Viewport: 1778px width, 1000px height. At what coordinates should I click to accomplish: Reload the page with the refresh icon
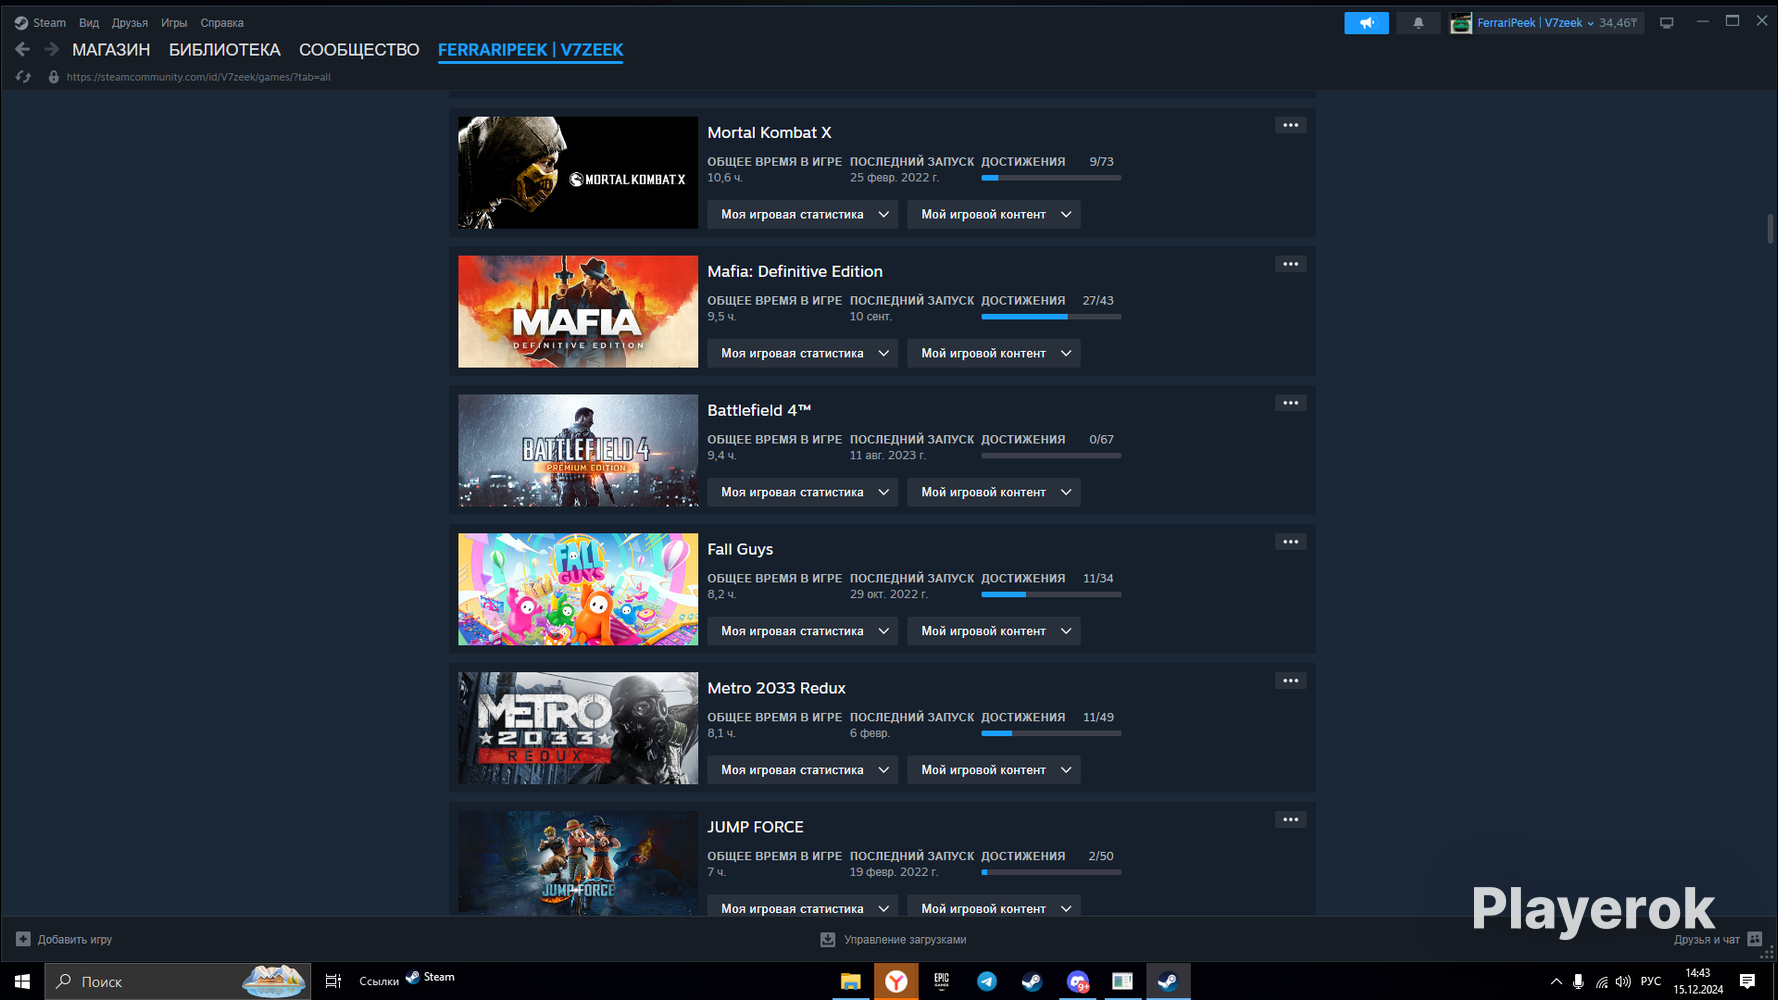click(x=23, y=77)
